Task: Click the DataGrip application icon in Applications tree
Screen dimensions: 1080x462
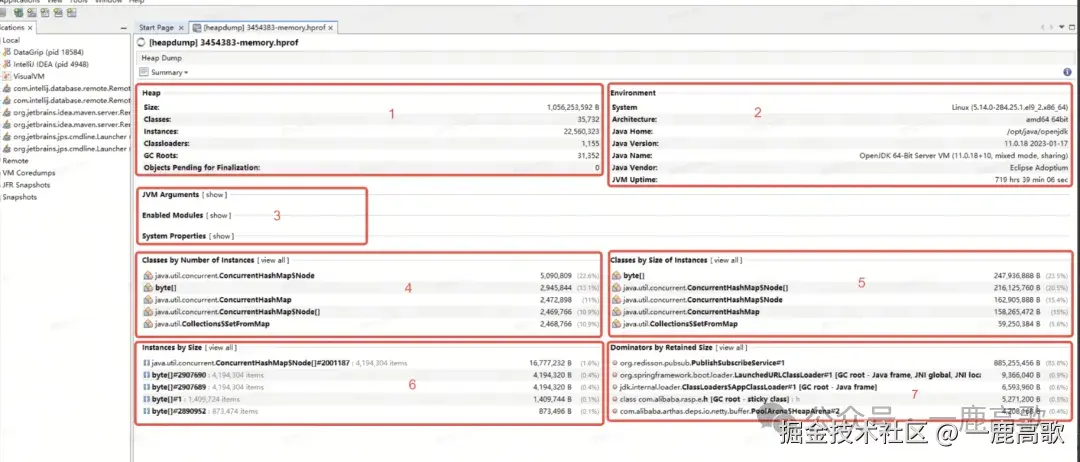Action: 7,52
